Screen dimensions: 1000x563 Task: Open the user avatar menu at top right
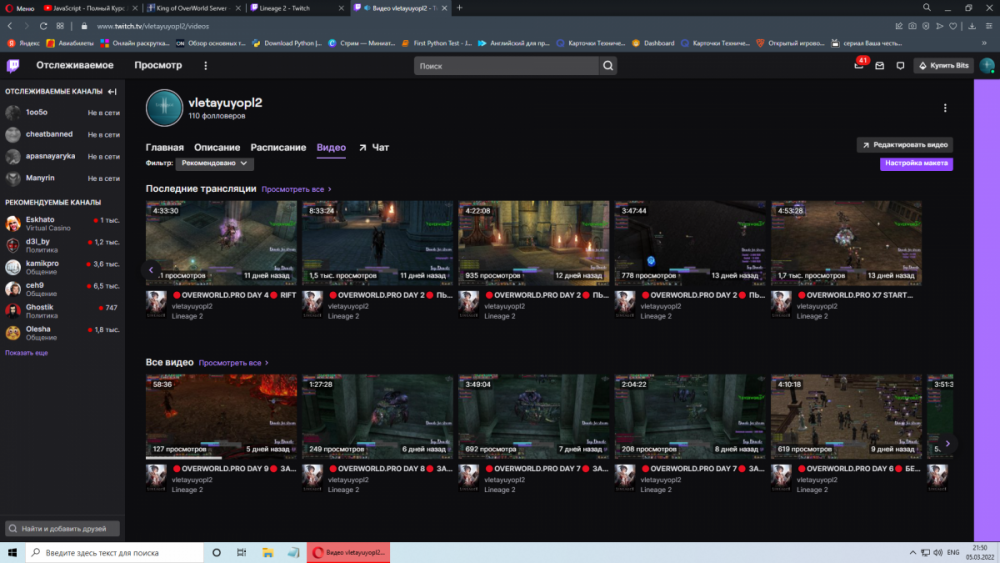(x=987, y=65)
